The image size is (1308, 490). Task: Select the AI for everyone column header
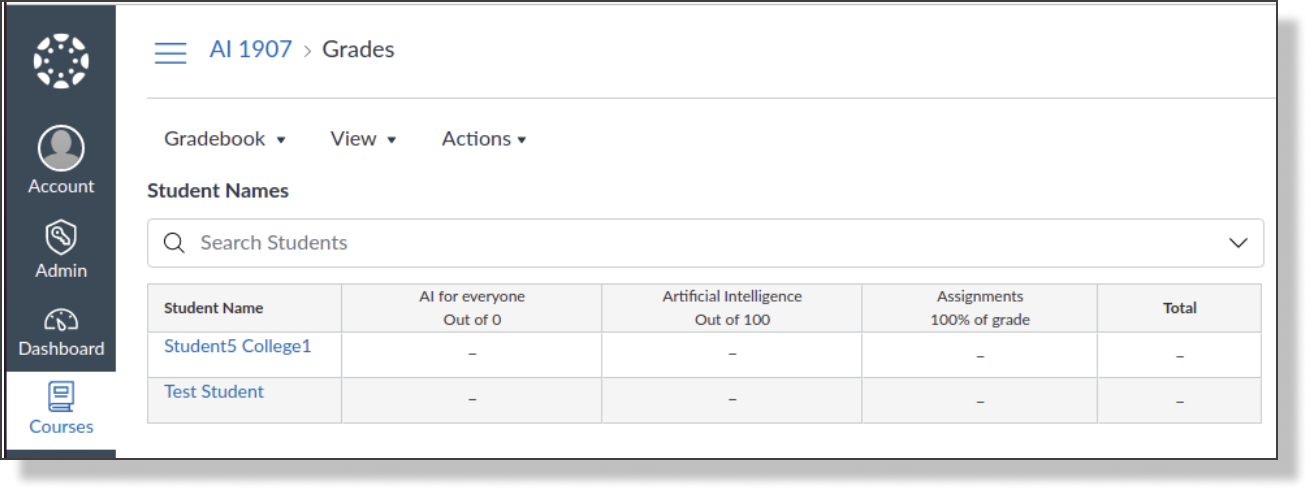click(x=472, y=308)
